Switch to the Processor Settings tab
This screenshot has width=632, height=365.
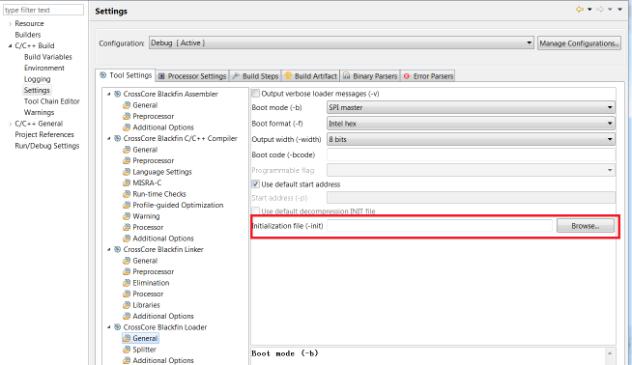pyautogui.click(x=192, y=76)
